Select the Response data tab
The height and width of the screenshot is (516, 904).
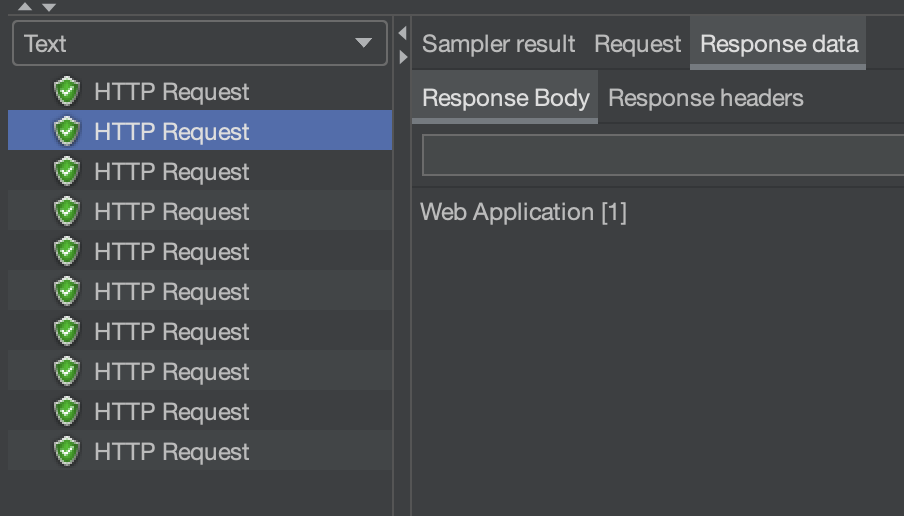pos(779,44)
